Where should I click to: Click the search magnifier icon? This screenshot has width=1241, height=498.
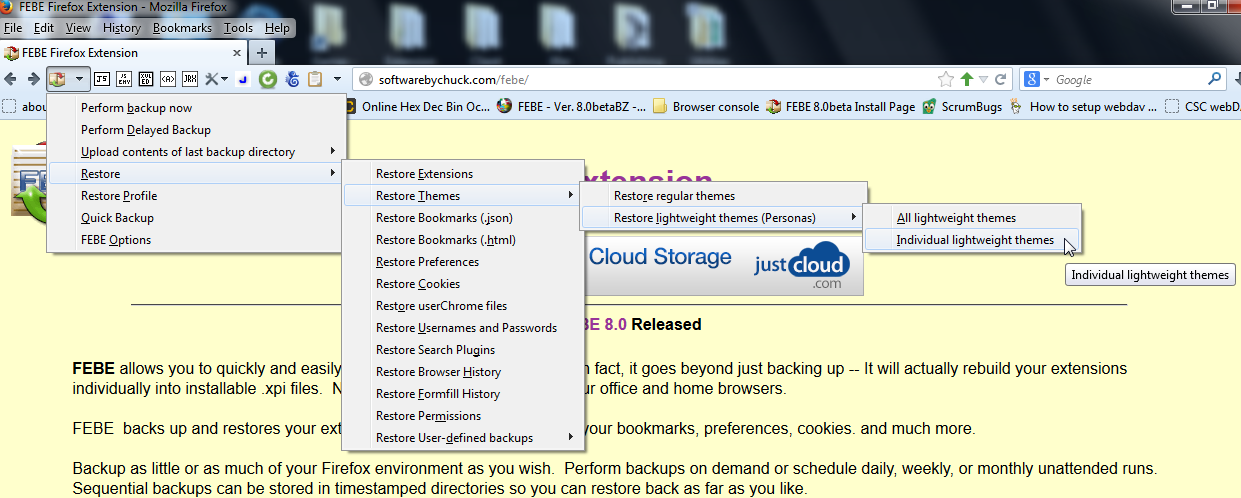(x=1214, y=79)
